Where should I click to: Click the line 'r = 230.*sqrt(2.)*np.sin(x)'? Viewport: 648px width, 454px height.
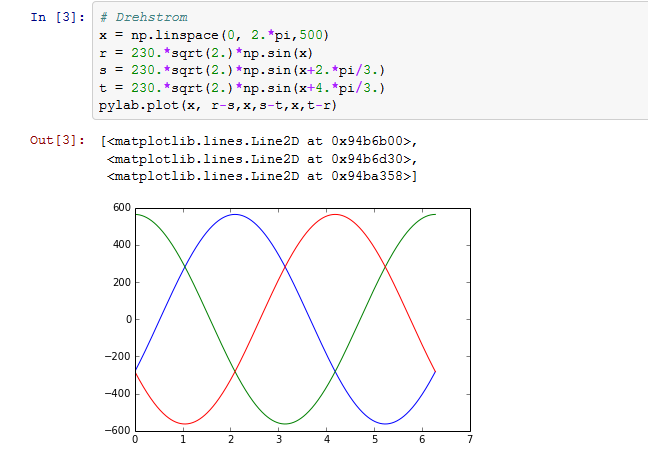[x=206, y=53]
